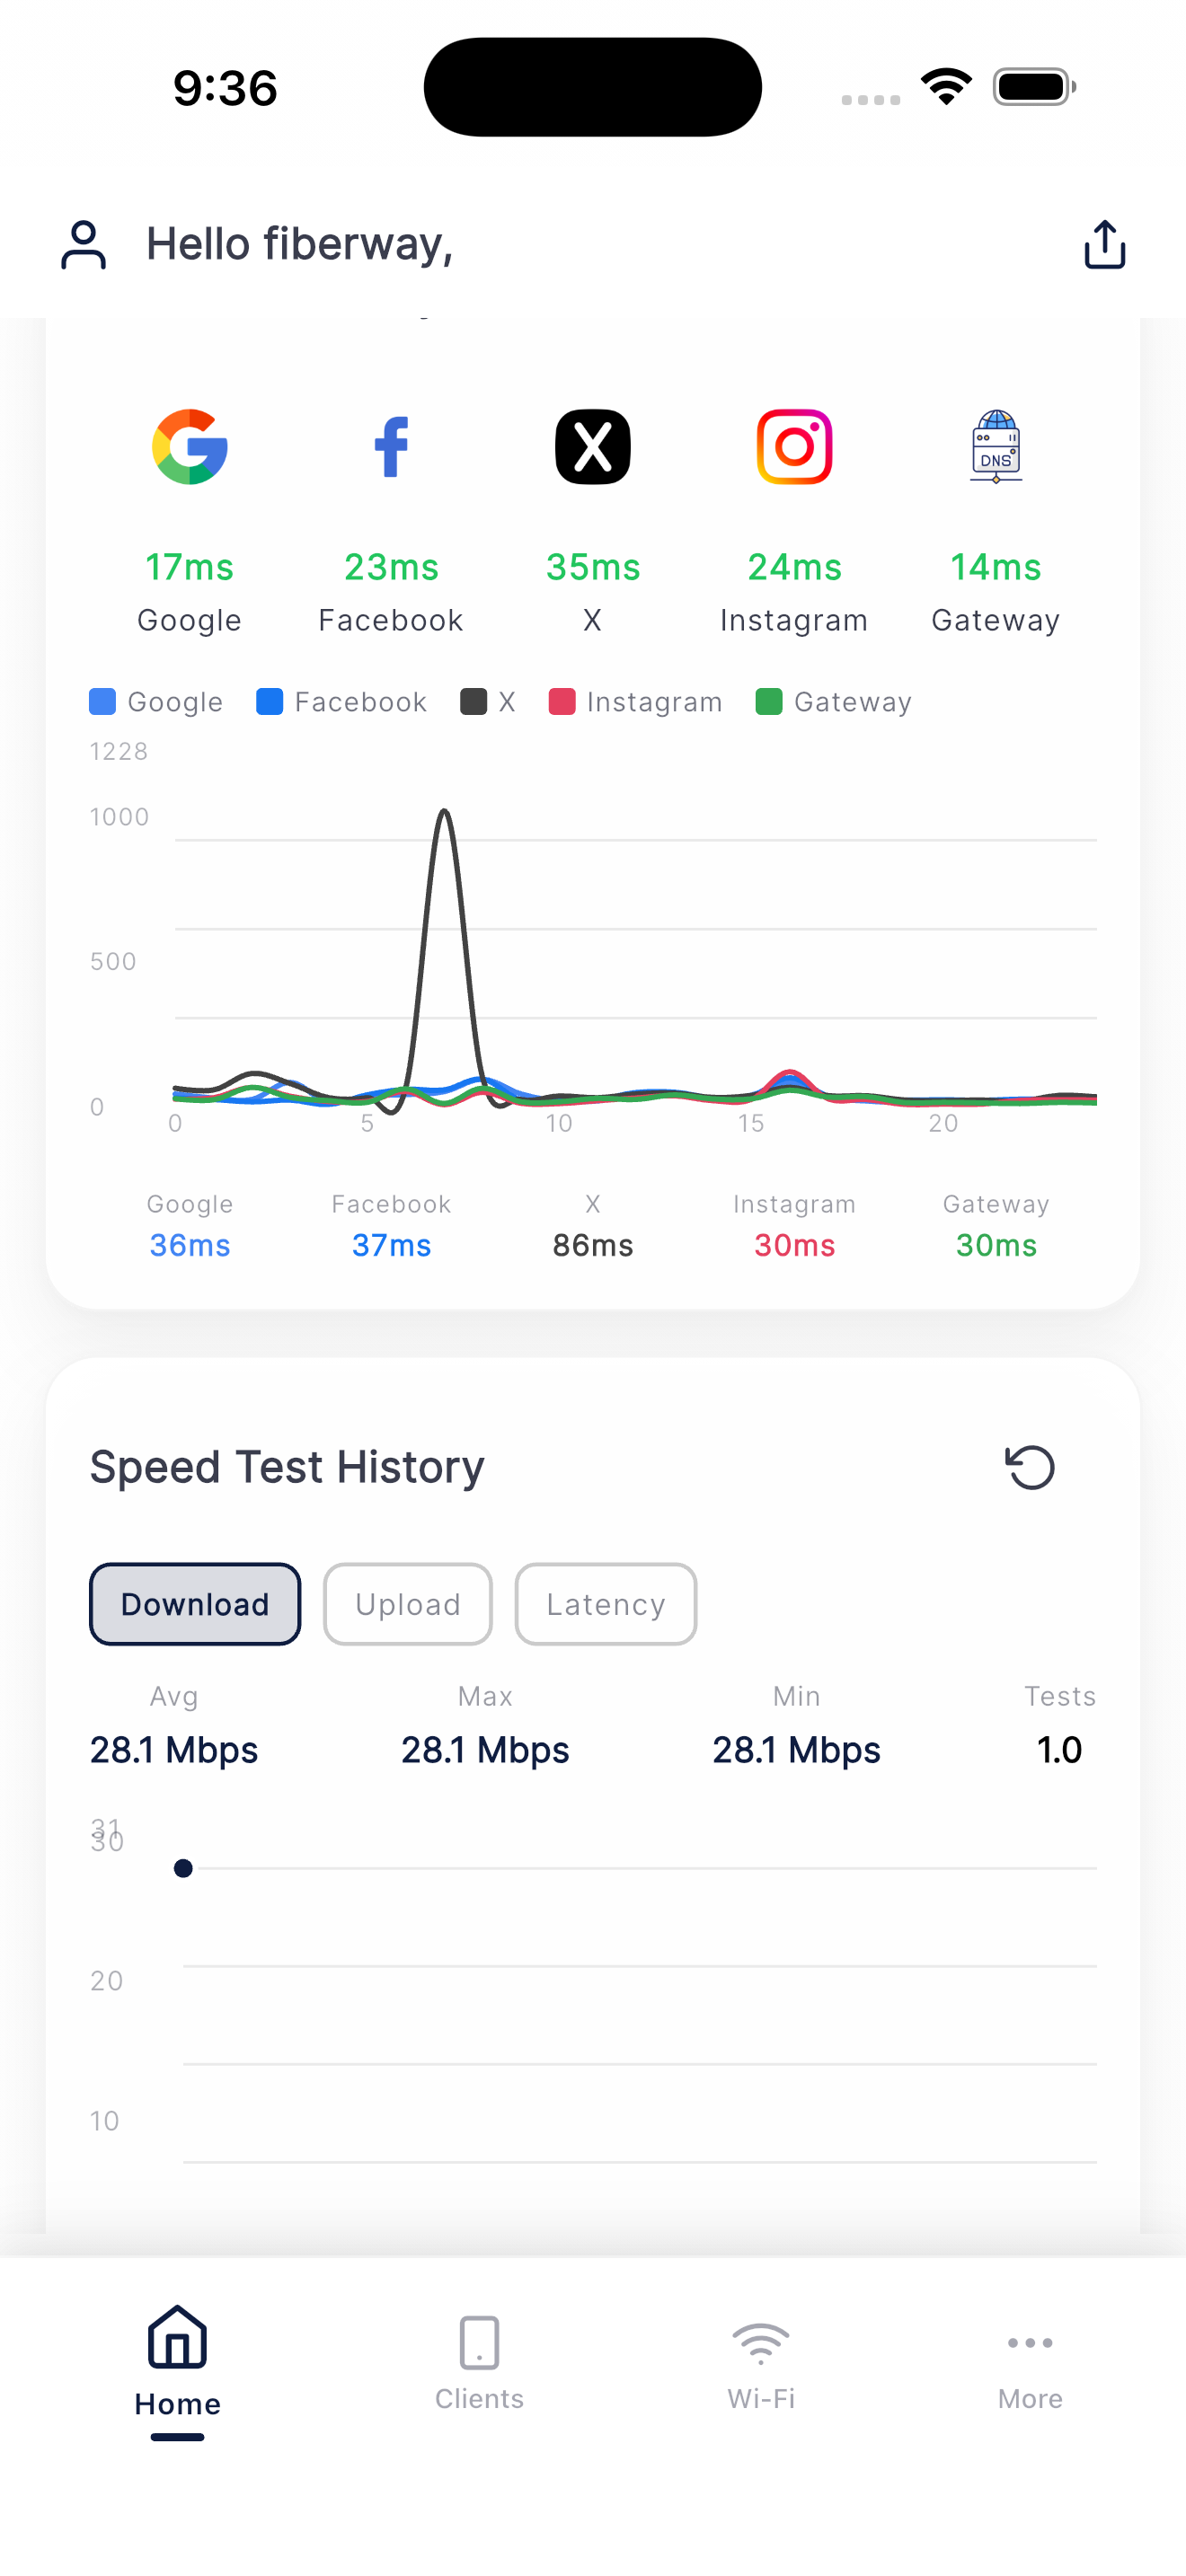
Task: Select the Latency filter
Action: pos(605,1604)
